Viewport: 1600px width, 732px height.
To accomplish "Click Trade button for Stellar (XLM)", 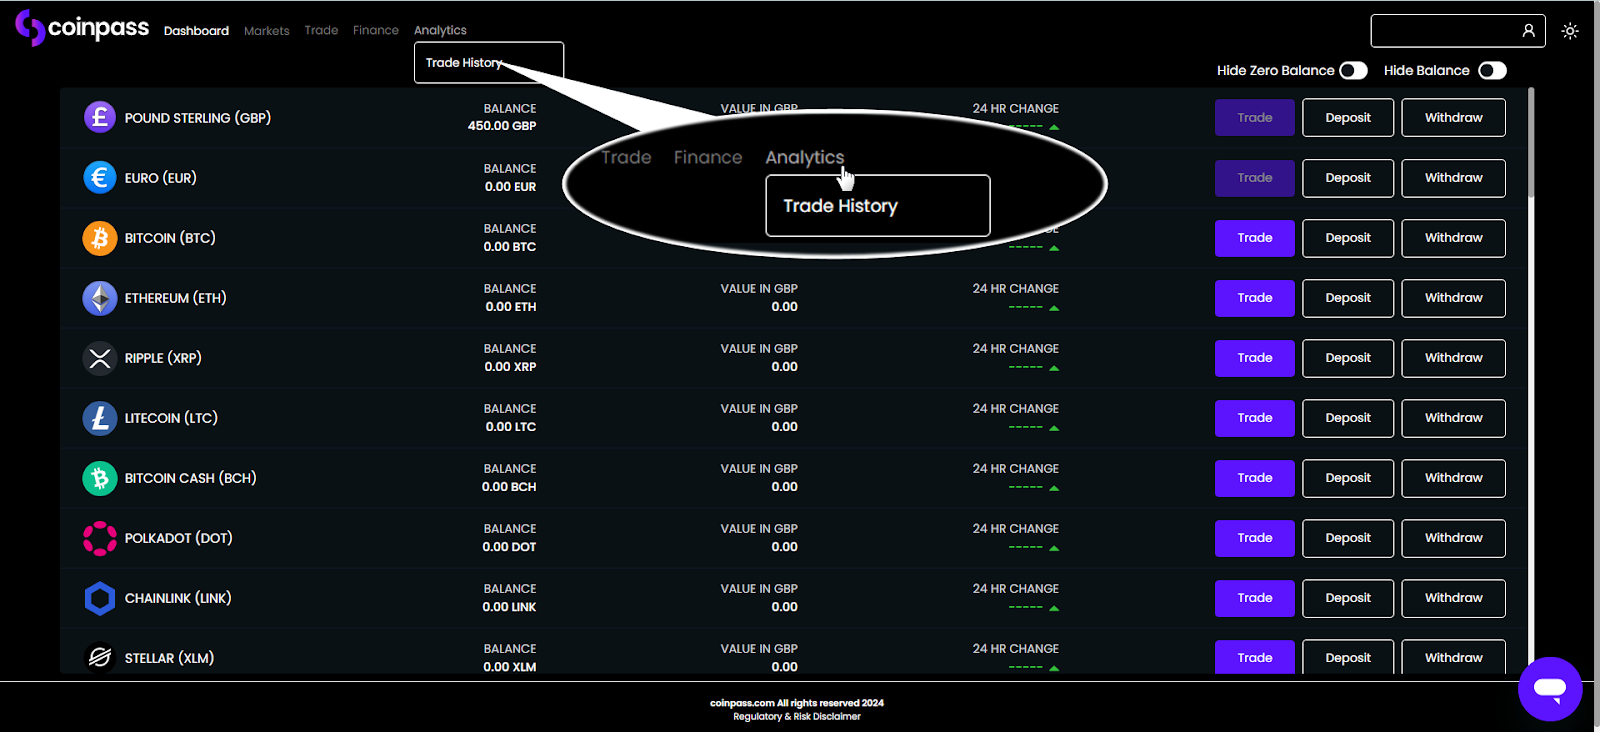I will click(x=1255, y=657).
